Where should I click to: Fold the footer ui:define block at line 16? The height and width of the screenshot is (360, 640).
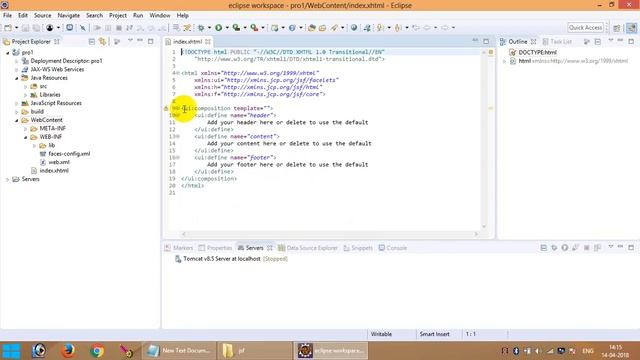[x=178, y=158]
